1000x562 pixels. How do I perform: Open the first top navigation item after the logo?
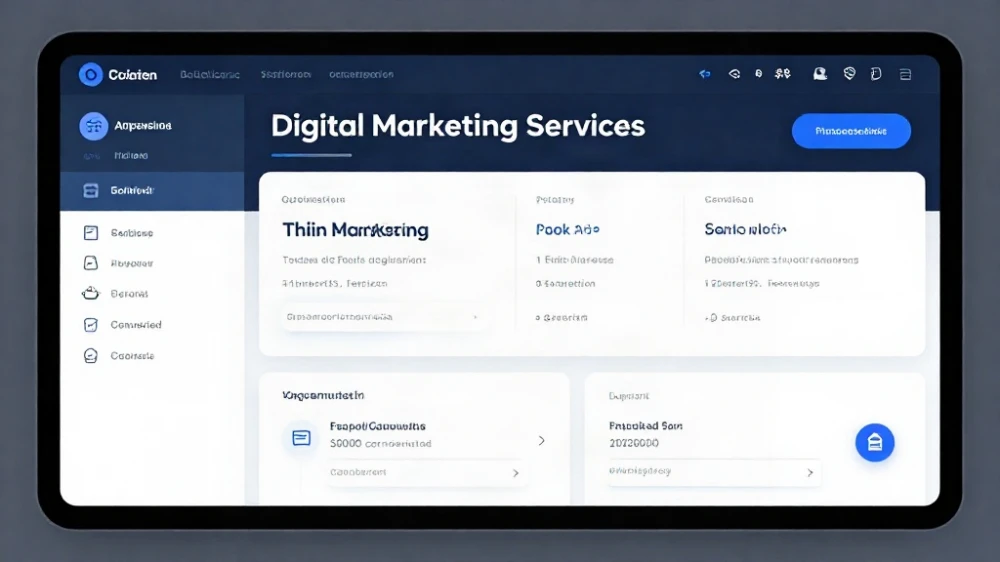[x=210, y=75]
